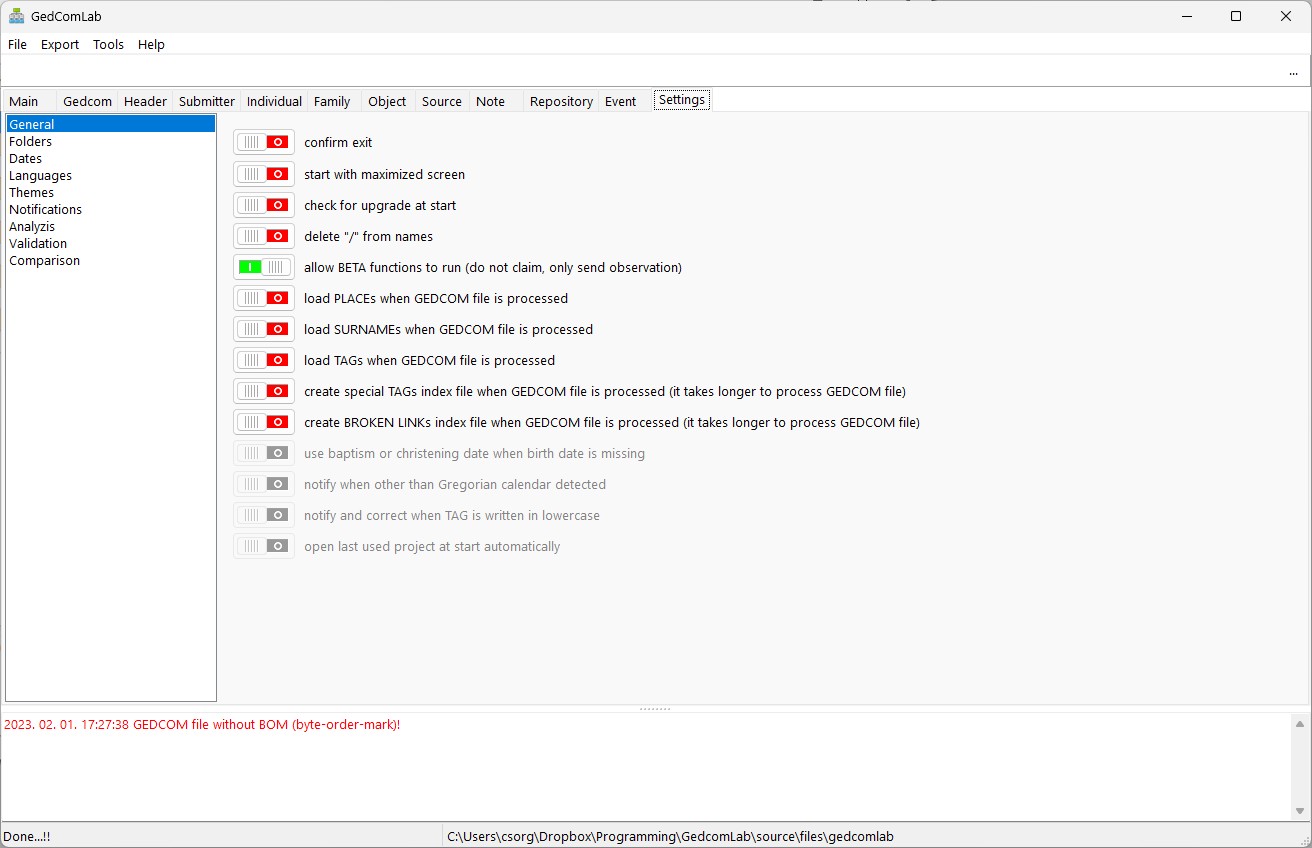Open the Help menu
1312x848 pixels.
tap(151, 44)
